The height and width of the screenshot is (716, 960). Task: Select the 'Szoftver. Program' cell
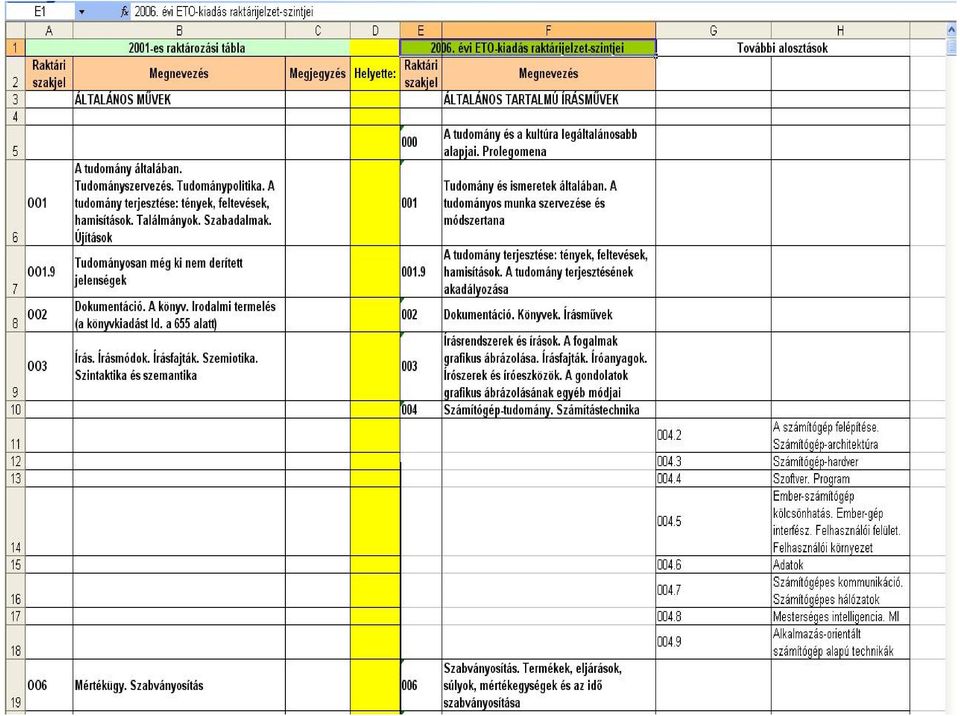click(x=840, y=478)
